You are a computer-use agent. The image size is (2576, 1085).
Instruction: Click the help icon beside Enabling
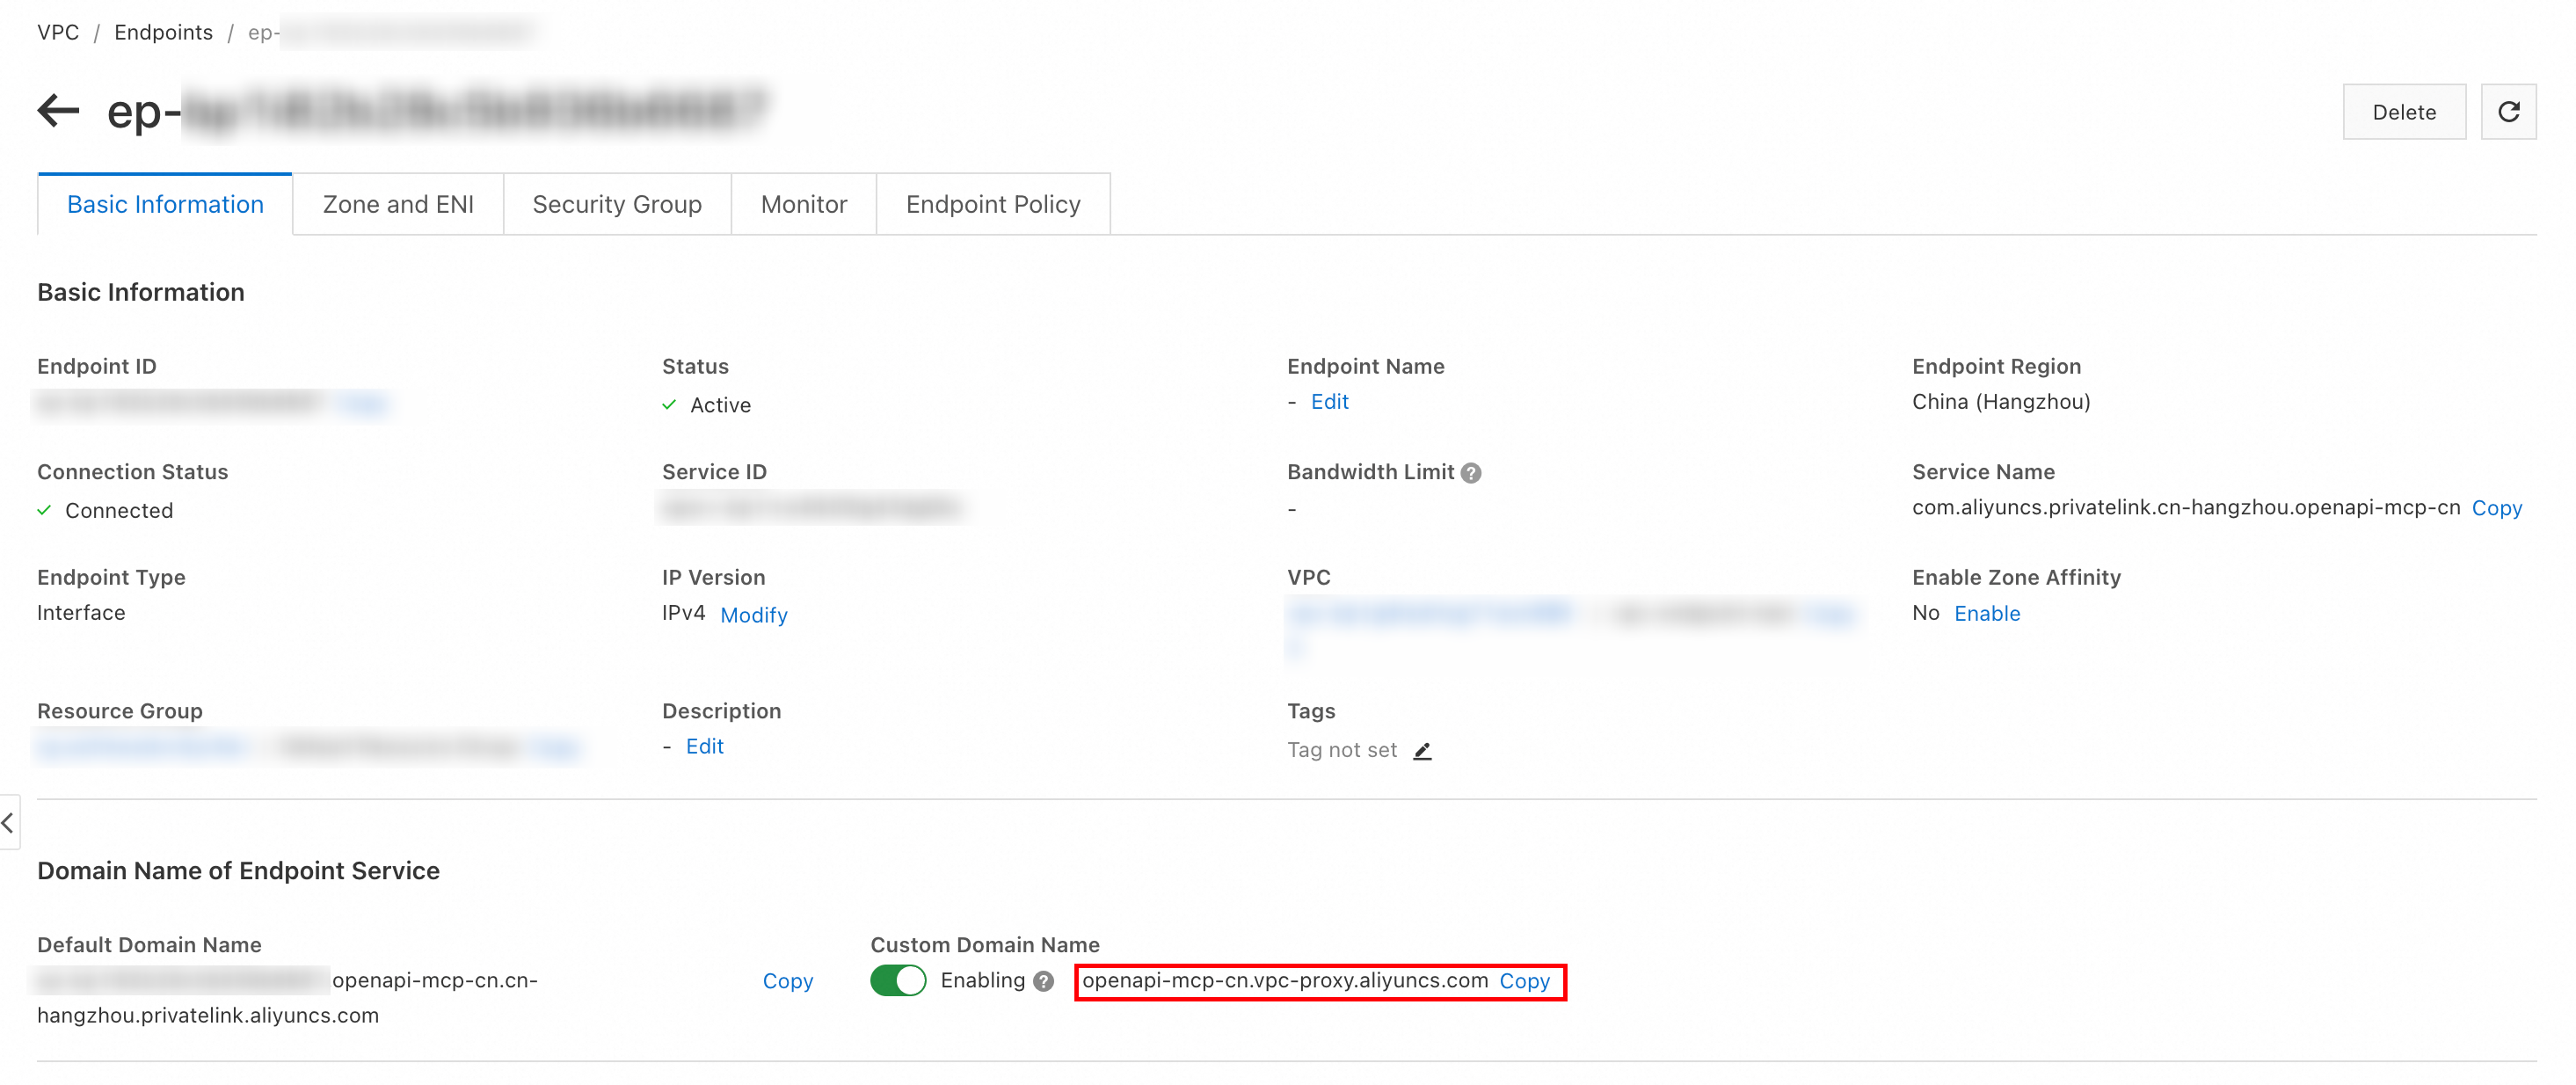pyautogui.click(x=1043, y=981)
